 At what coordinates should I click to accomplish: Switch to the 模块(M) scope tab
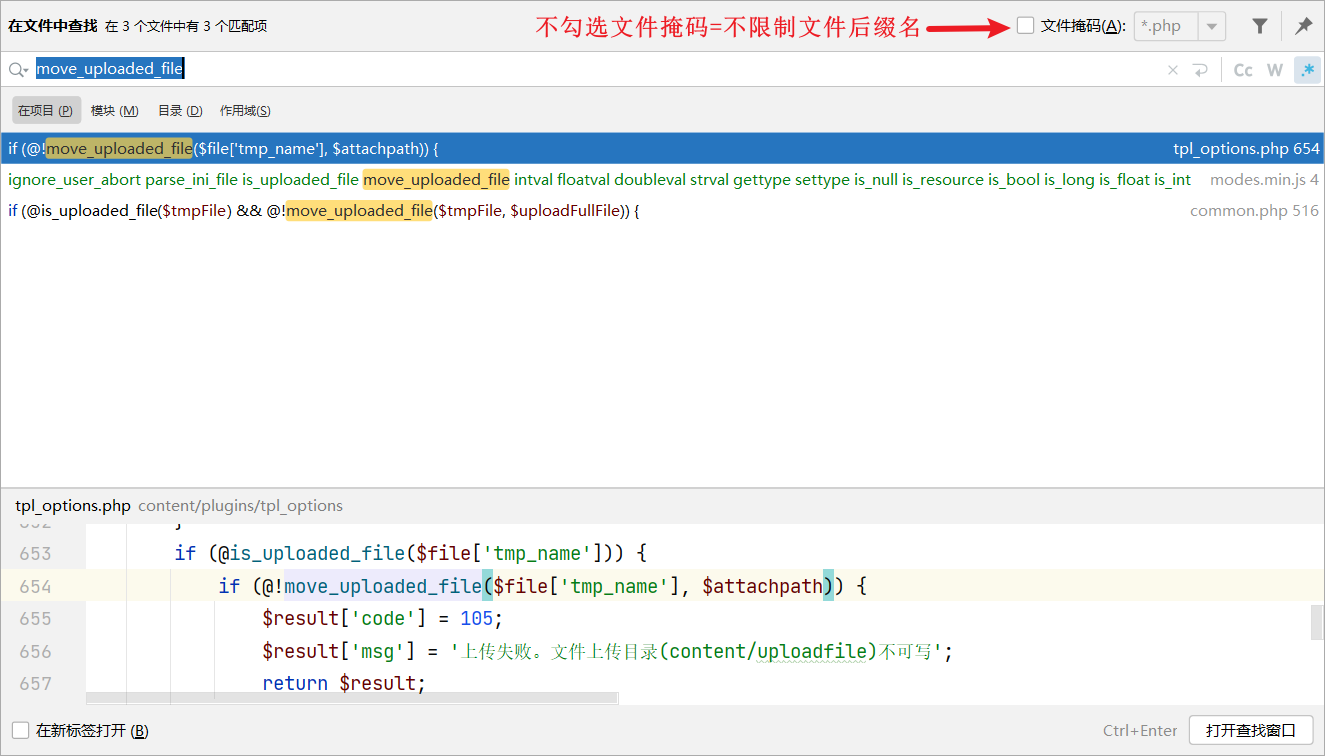pyautogui.click(x=115, y=111)
